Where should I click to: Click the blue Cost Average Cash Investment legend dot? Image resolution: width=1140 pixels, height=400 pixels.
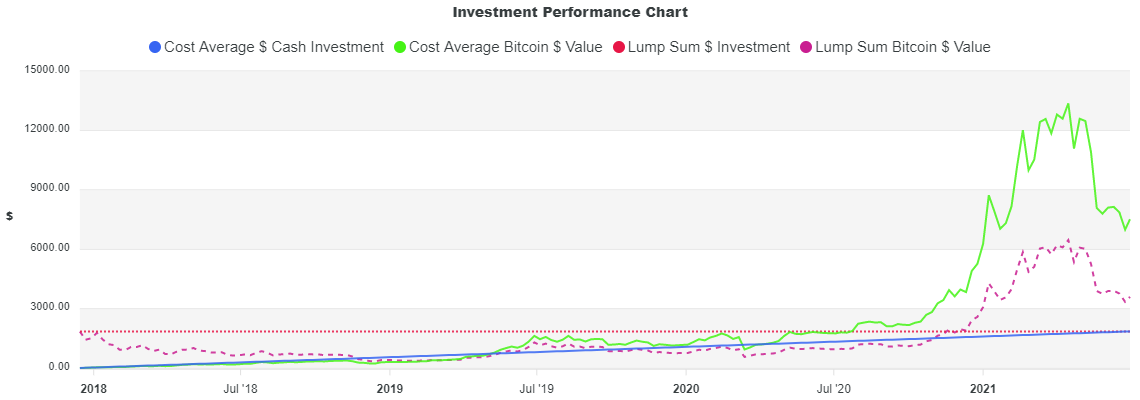(155, 47)
